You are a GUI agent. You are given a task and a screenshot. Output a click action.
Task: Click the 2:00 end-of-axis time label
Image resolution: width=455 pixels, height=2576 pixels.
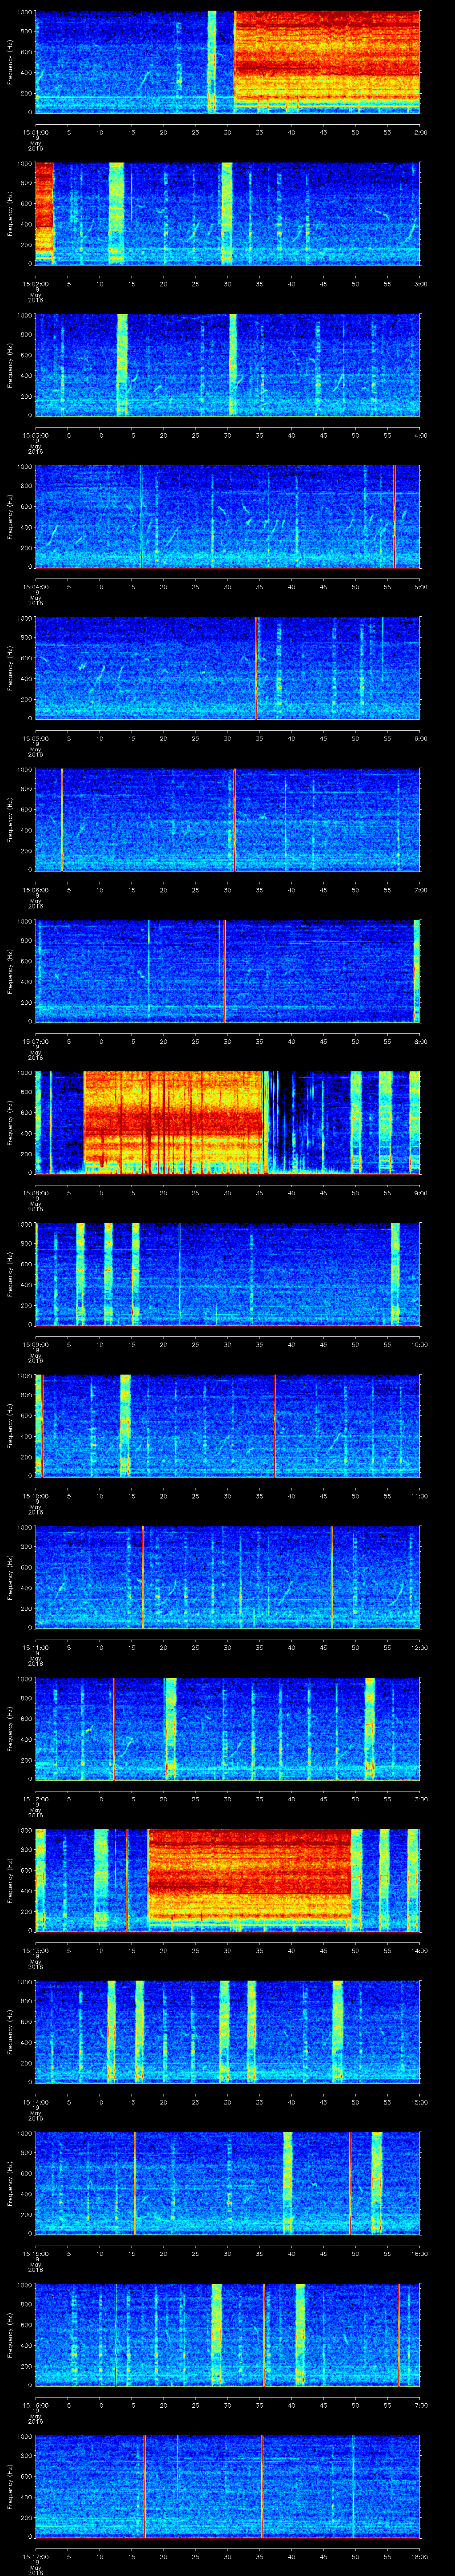pos(420,132)
